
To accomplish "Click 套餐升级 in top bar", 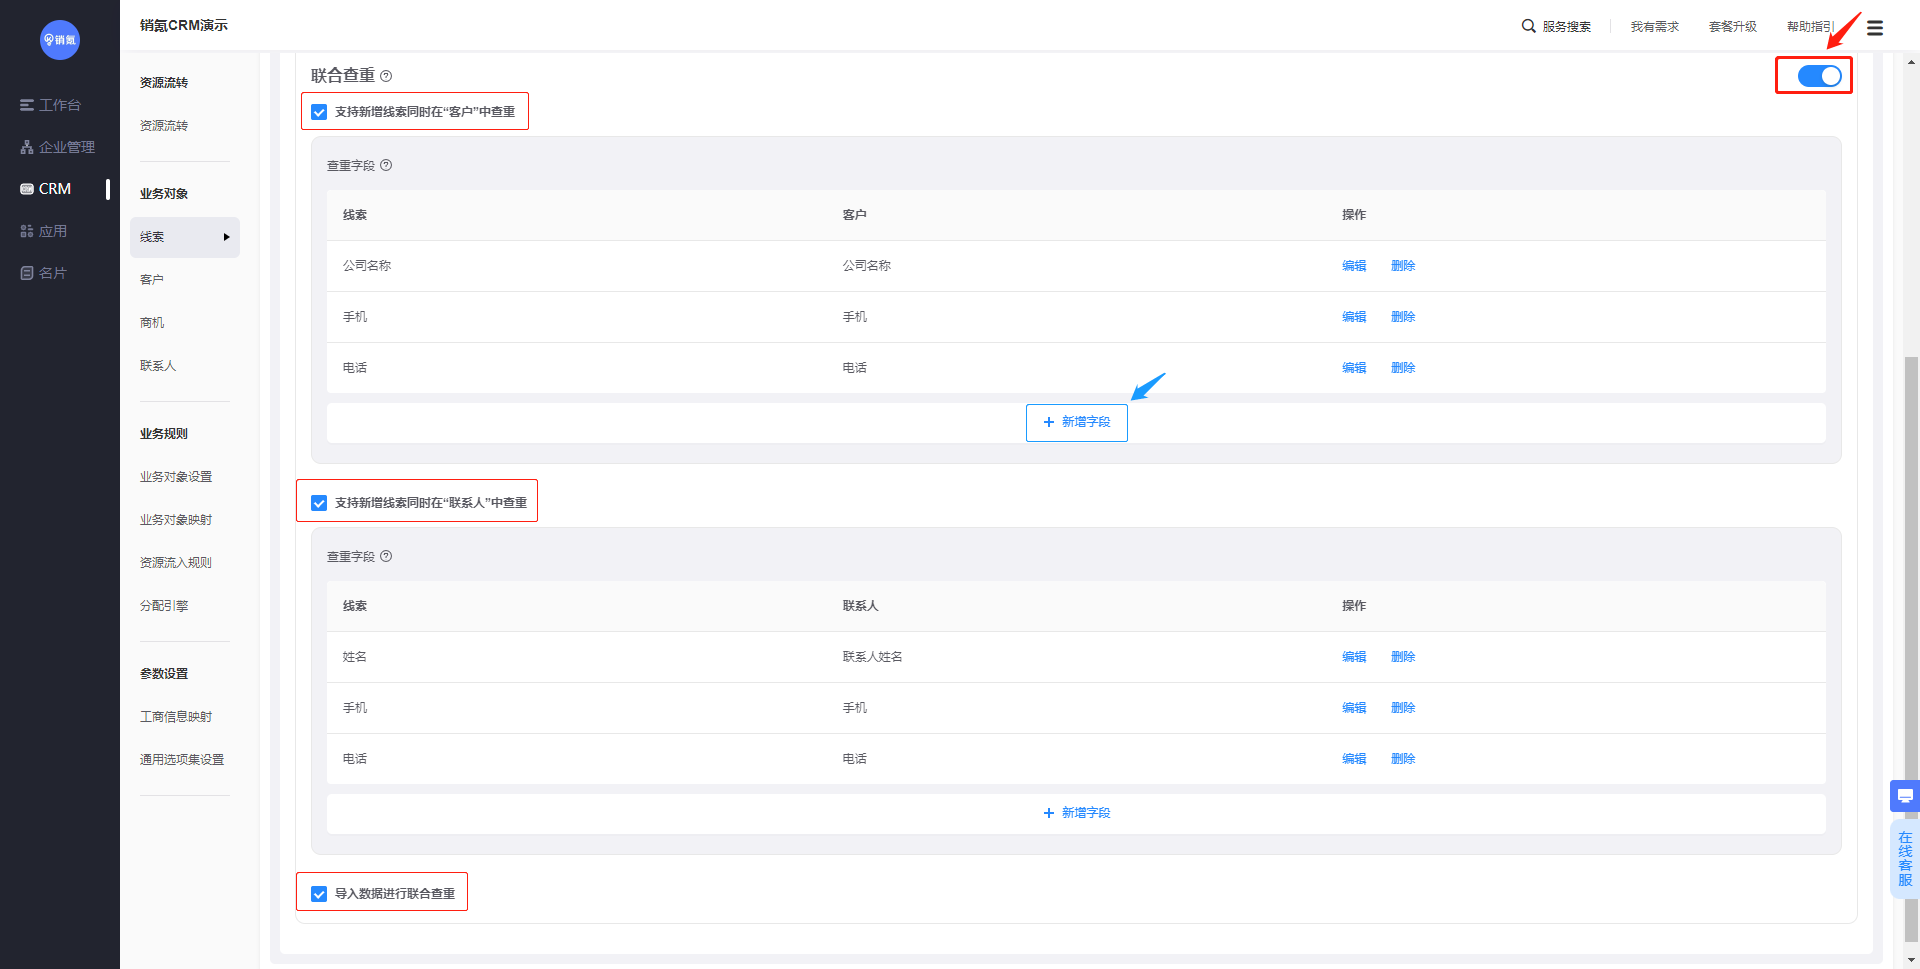I will 1733,27.
